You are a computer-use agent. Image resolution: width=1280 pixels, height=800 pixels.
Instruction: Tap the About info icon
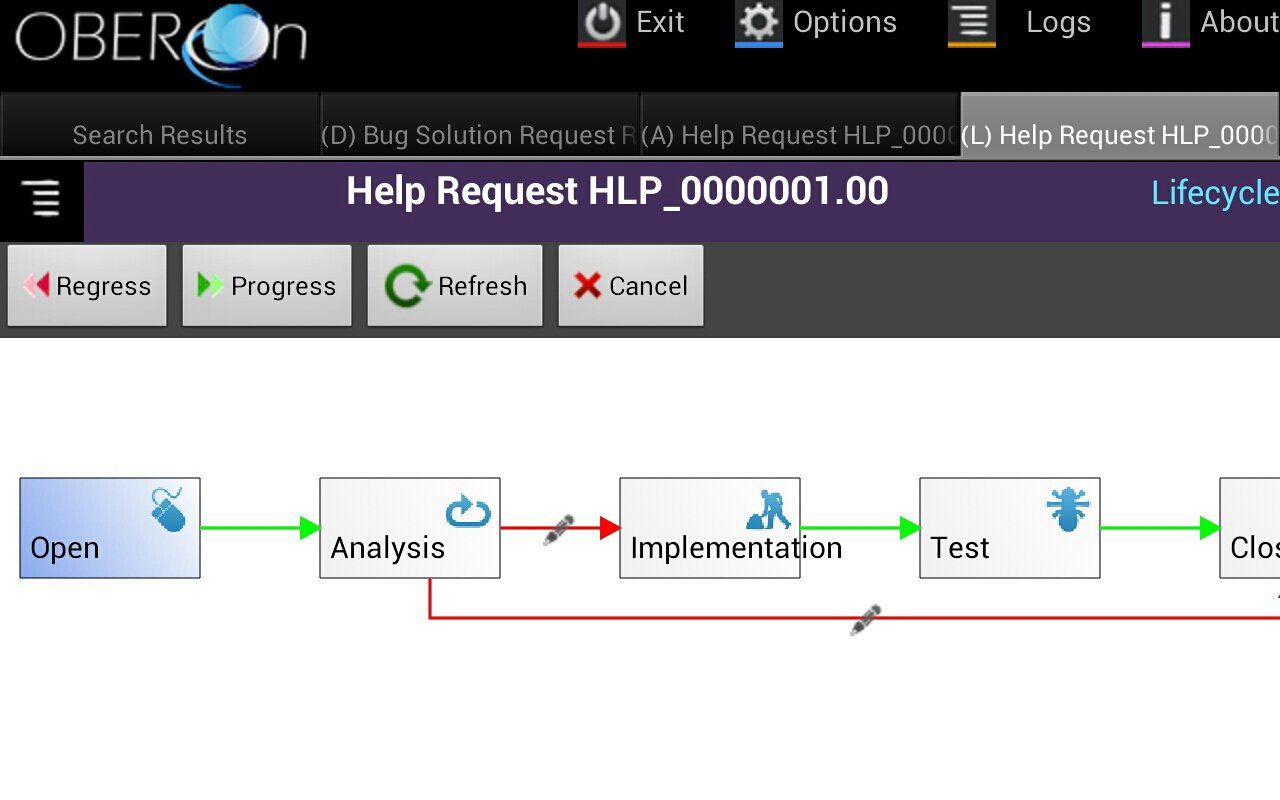coord(1166,22)
